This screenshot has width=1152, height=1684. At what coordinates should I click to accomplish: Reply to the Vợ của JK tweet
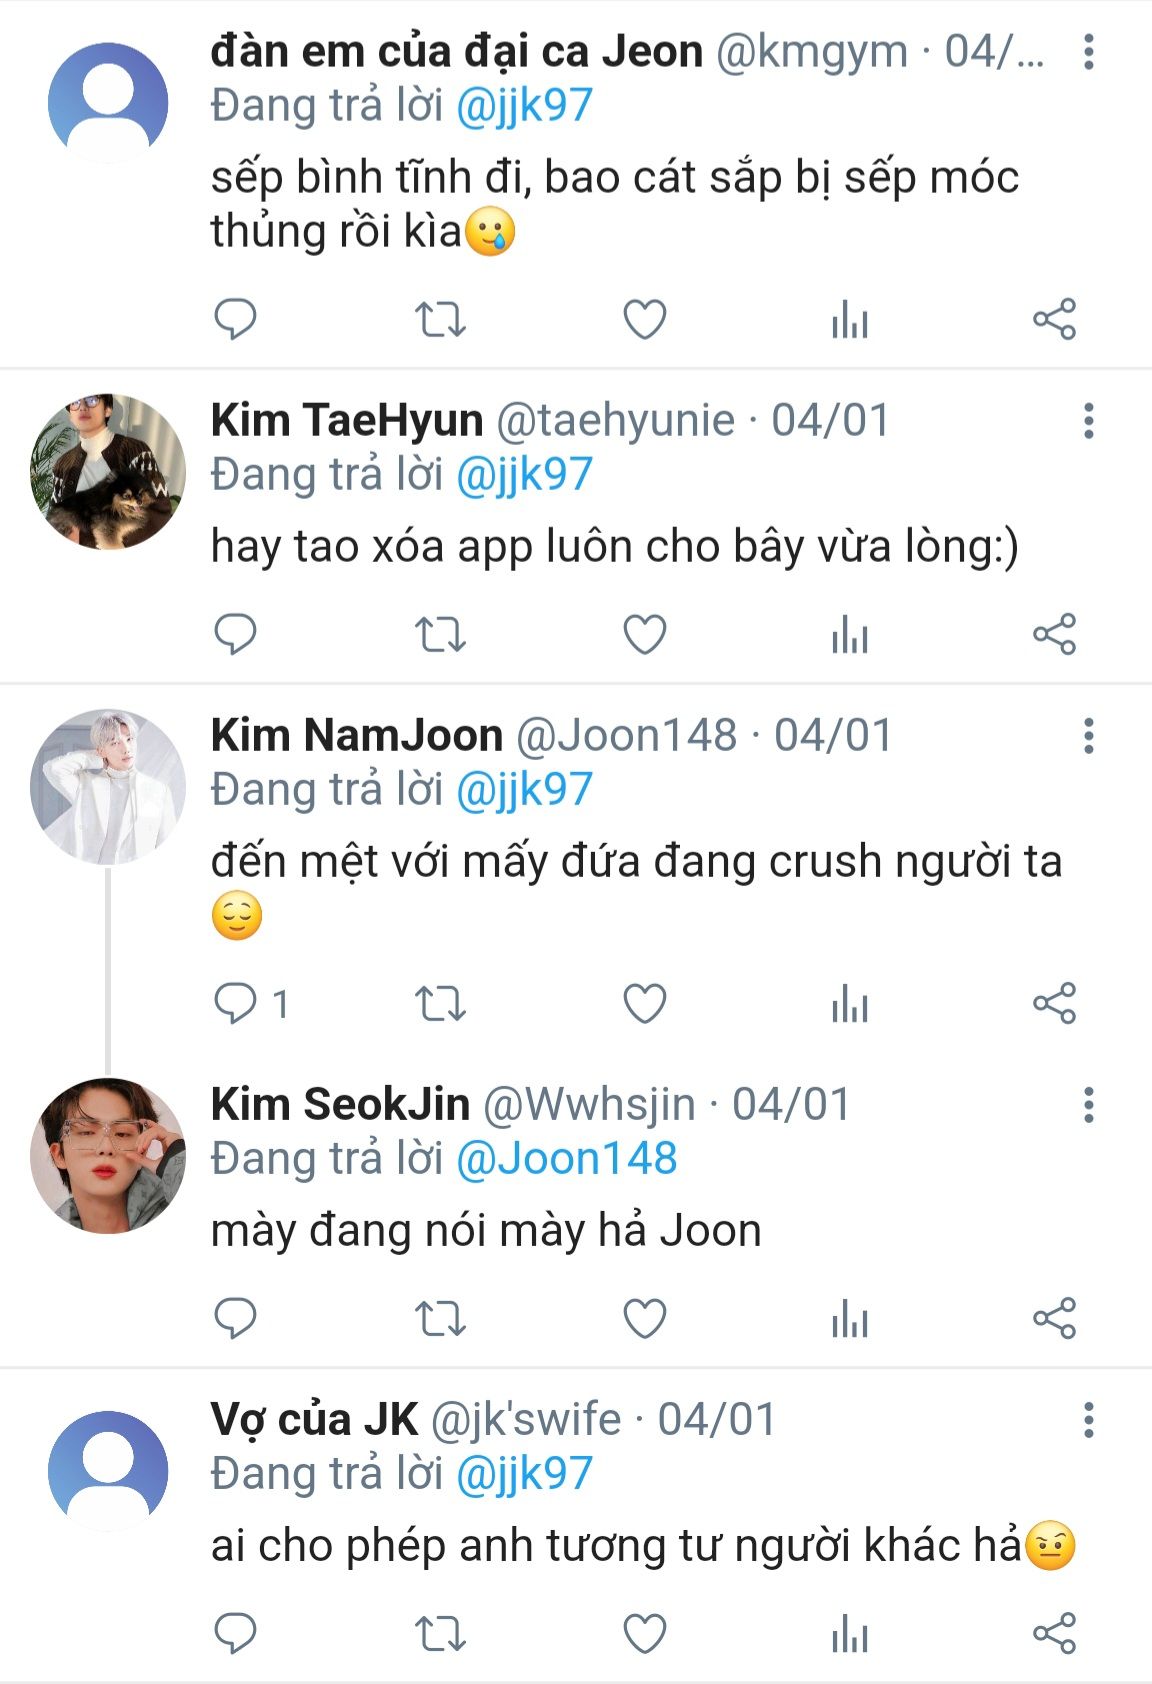click(236, 1634)
